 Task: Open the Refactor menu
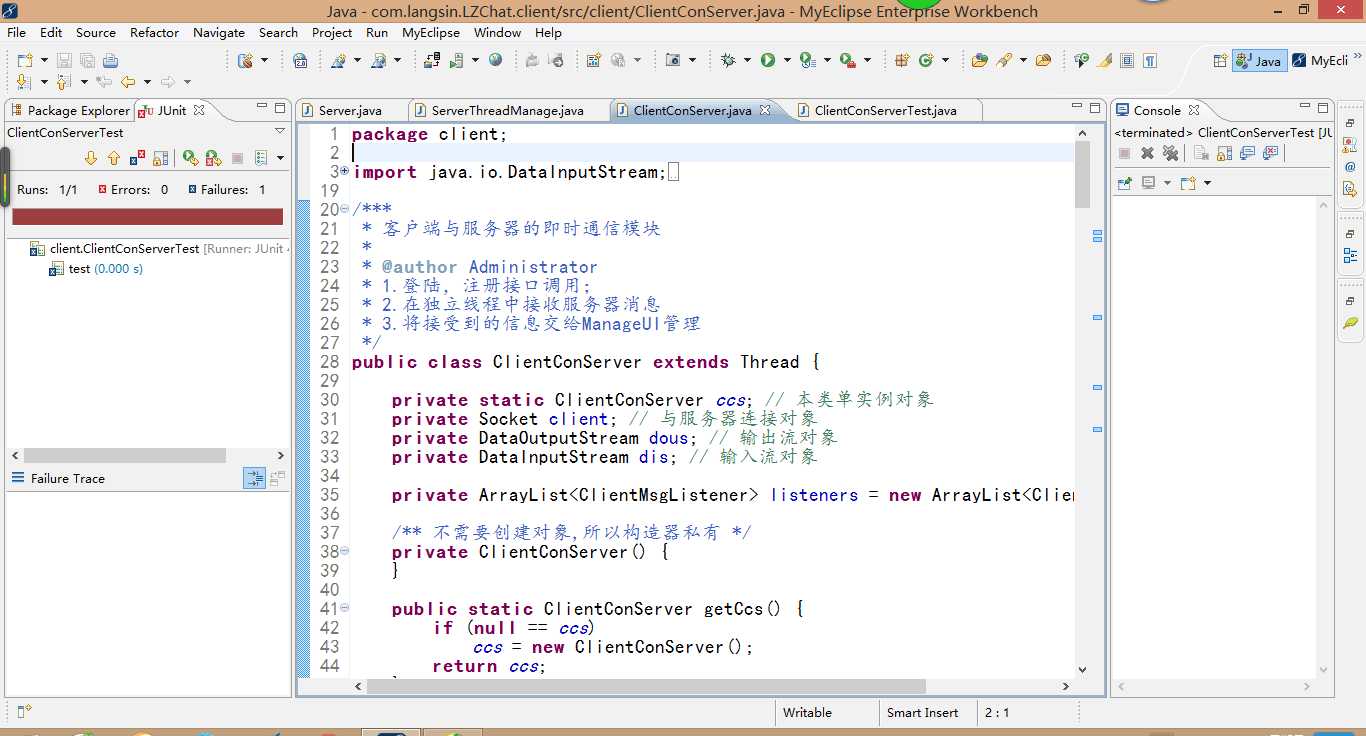pyautogui.click(x=154, y=32)
